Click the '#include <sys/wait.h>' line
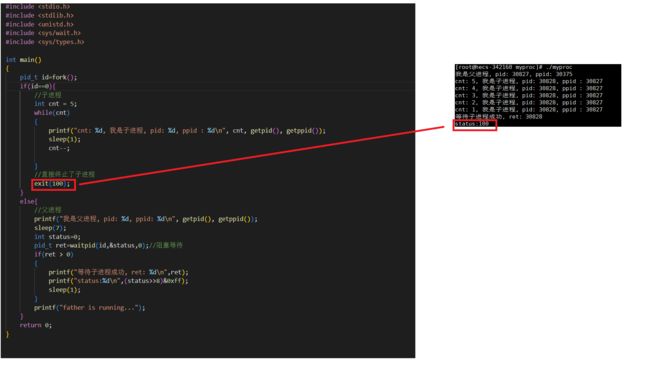Viewport: 650px width, 366px height. pyautogui.click(x=43, y=33)
